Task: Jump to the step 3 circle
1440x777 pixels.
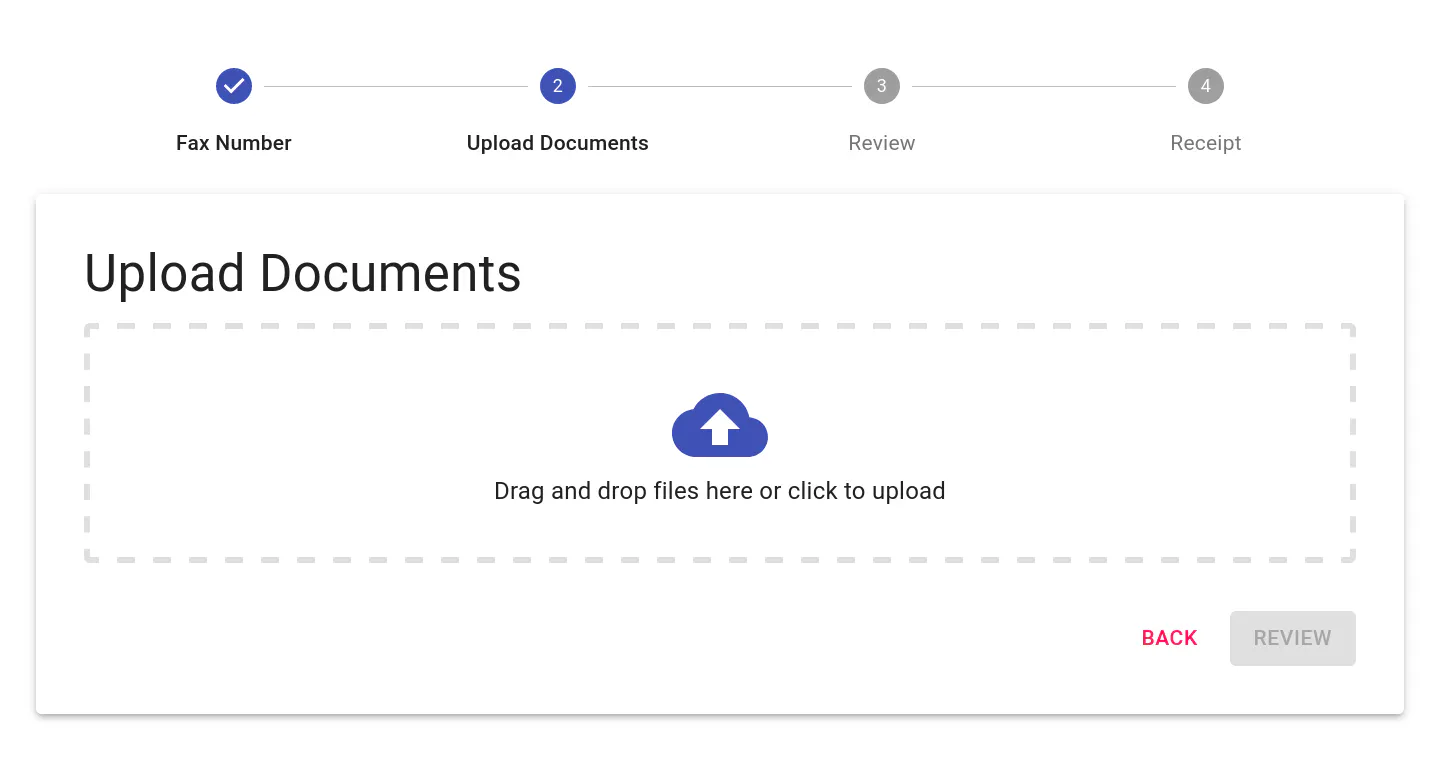Action: (x=882, y=86)
